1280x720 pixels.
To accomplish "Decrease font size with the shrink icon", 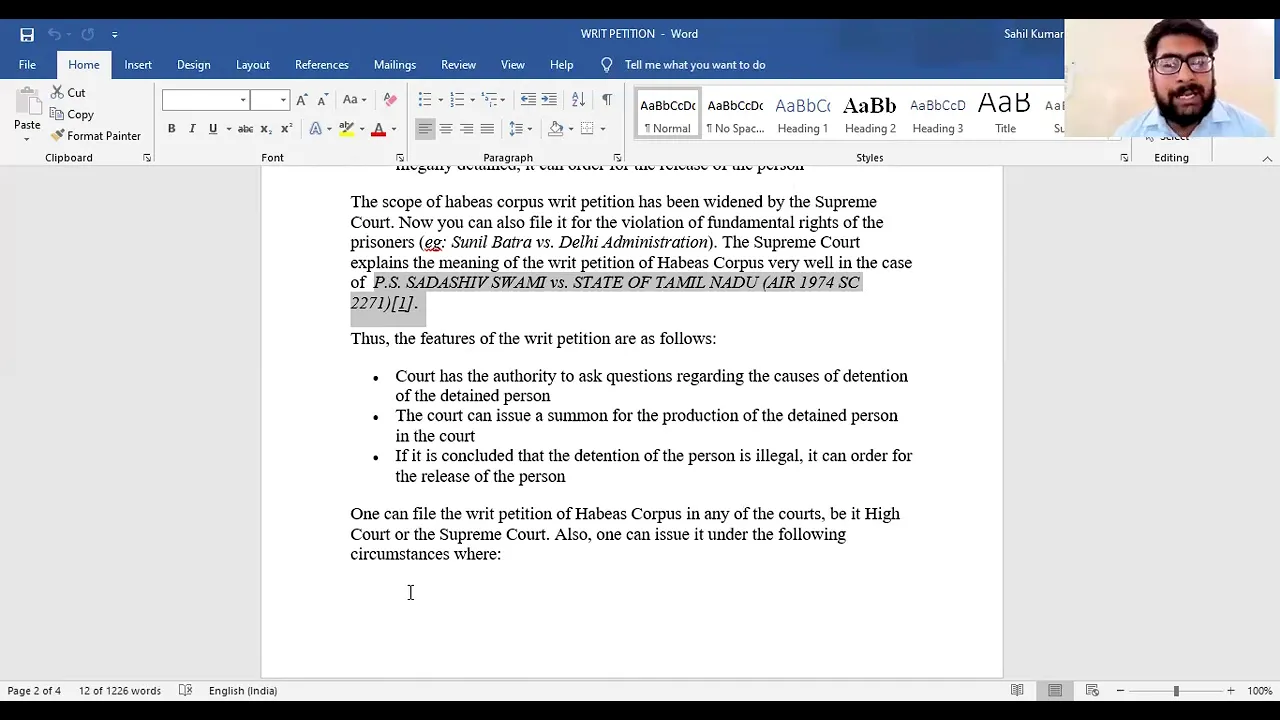I will pos(322,100).
